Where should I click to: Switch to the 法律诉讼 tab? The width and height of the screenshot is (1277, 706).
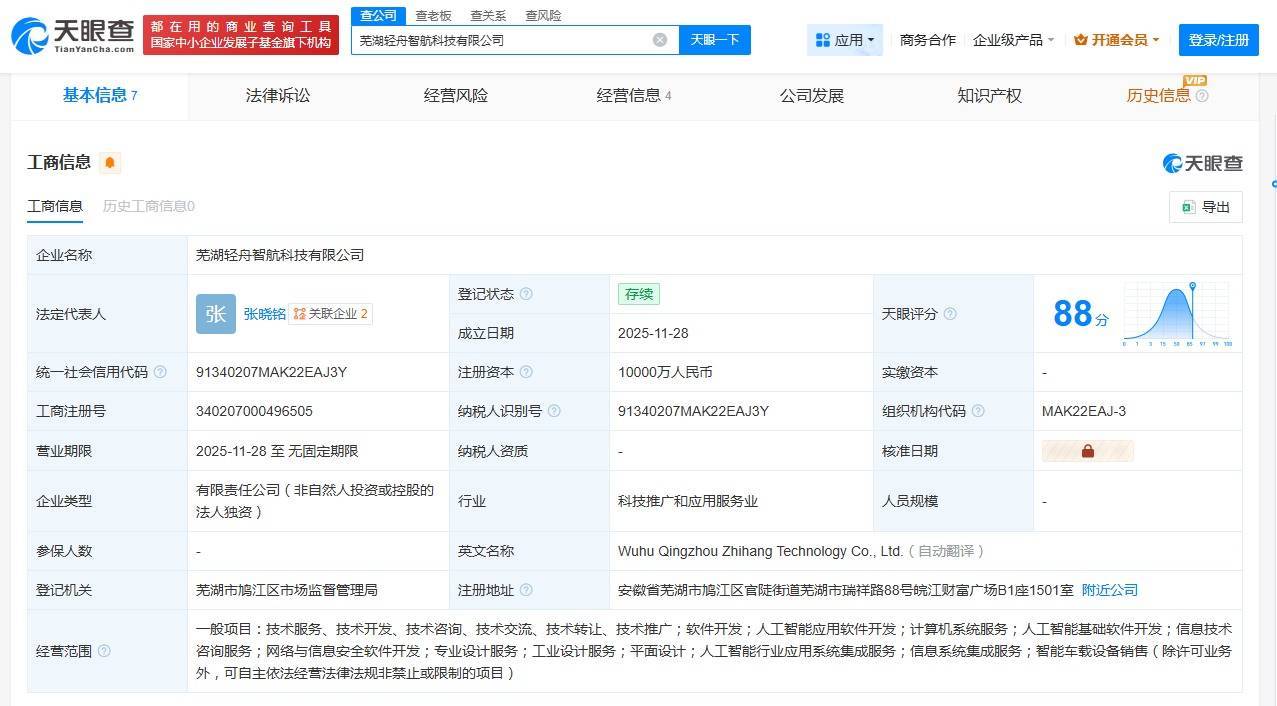tap(277, 95)
